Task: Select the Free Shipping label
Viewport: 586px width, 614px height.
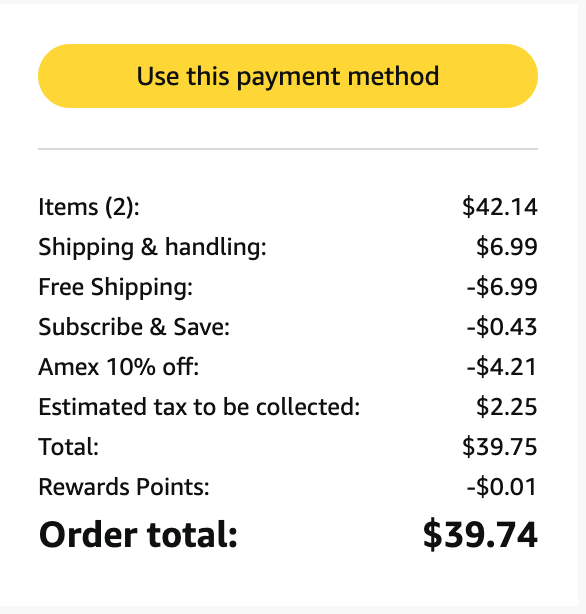Action: pos(116,287)
